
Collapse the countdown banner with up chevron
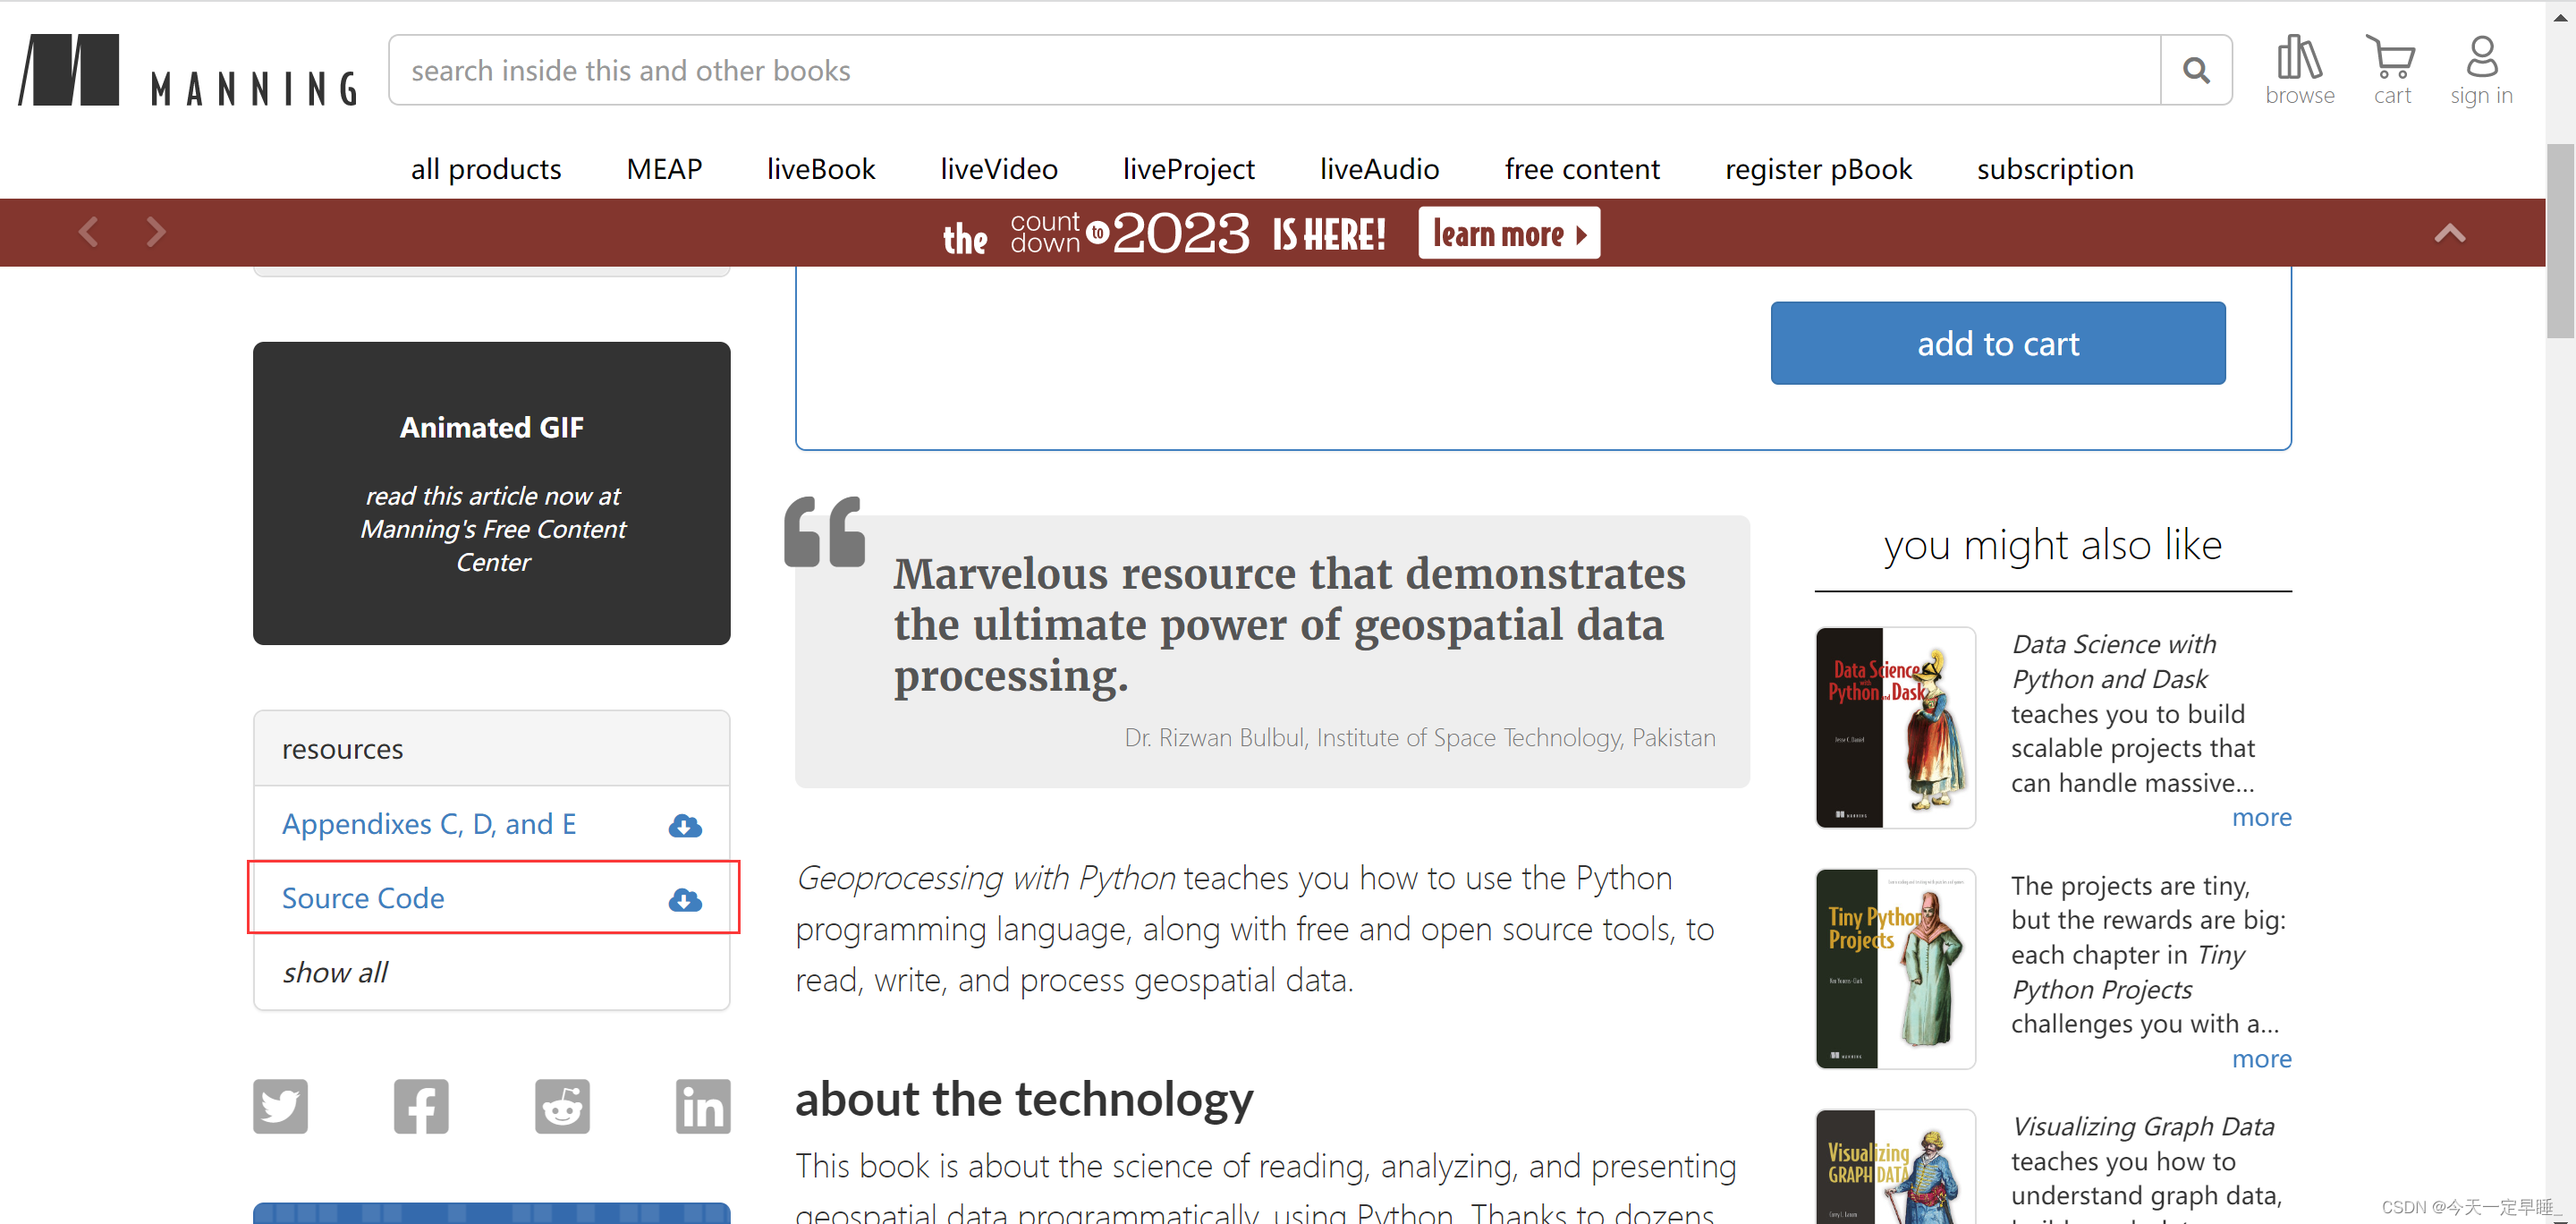click(x=2449, y=233)
